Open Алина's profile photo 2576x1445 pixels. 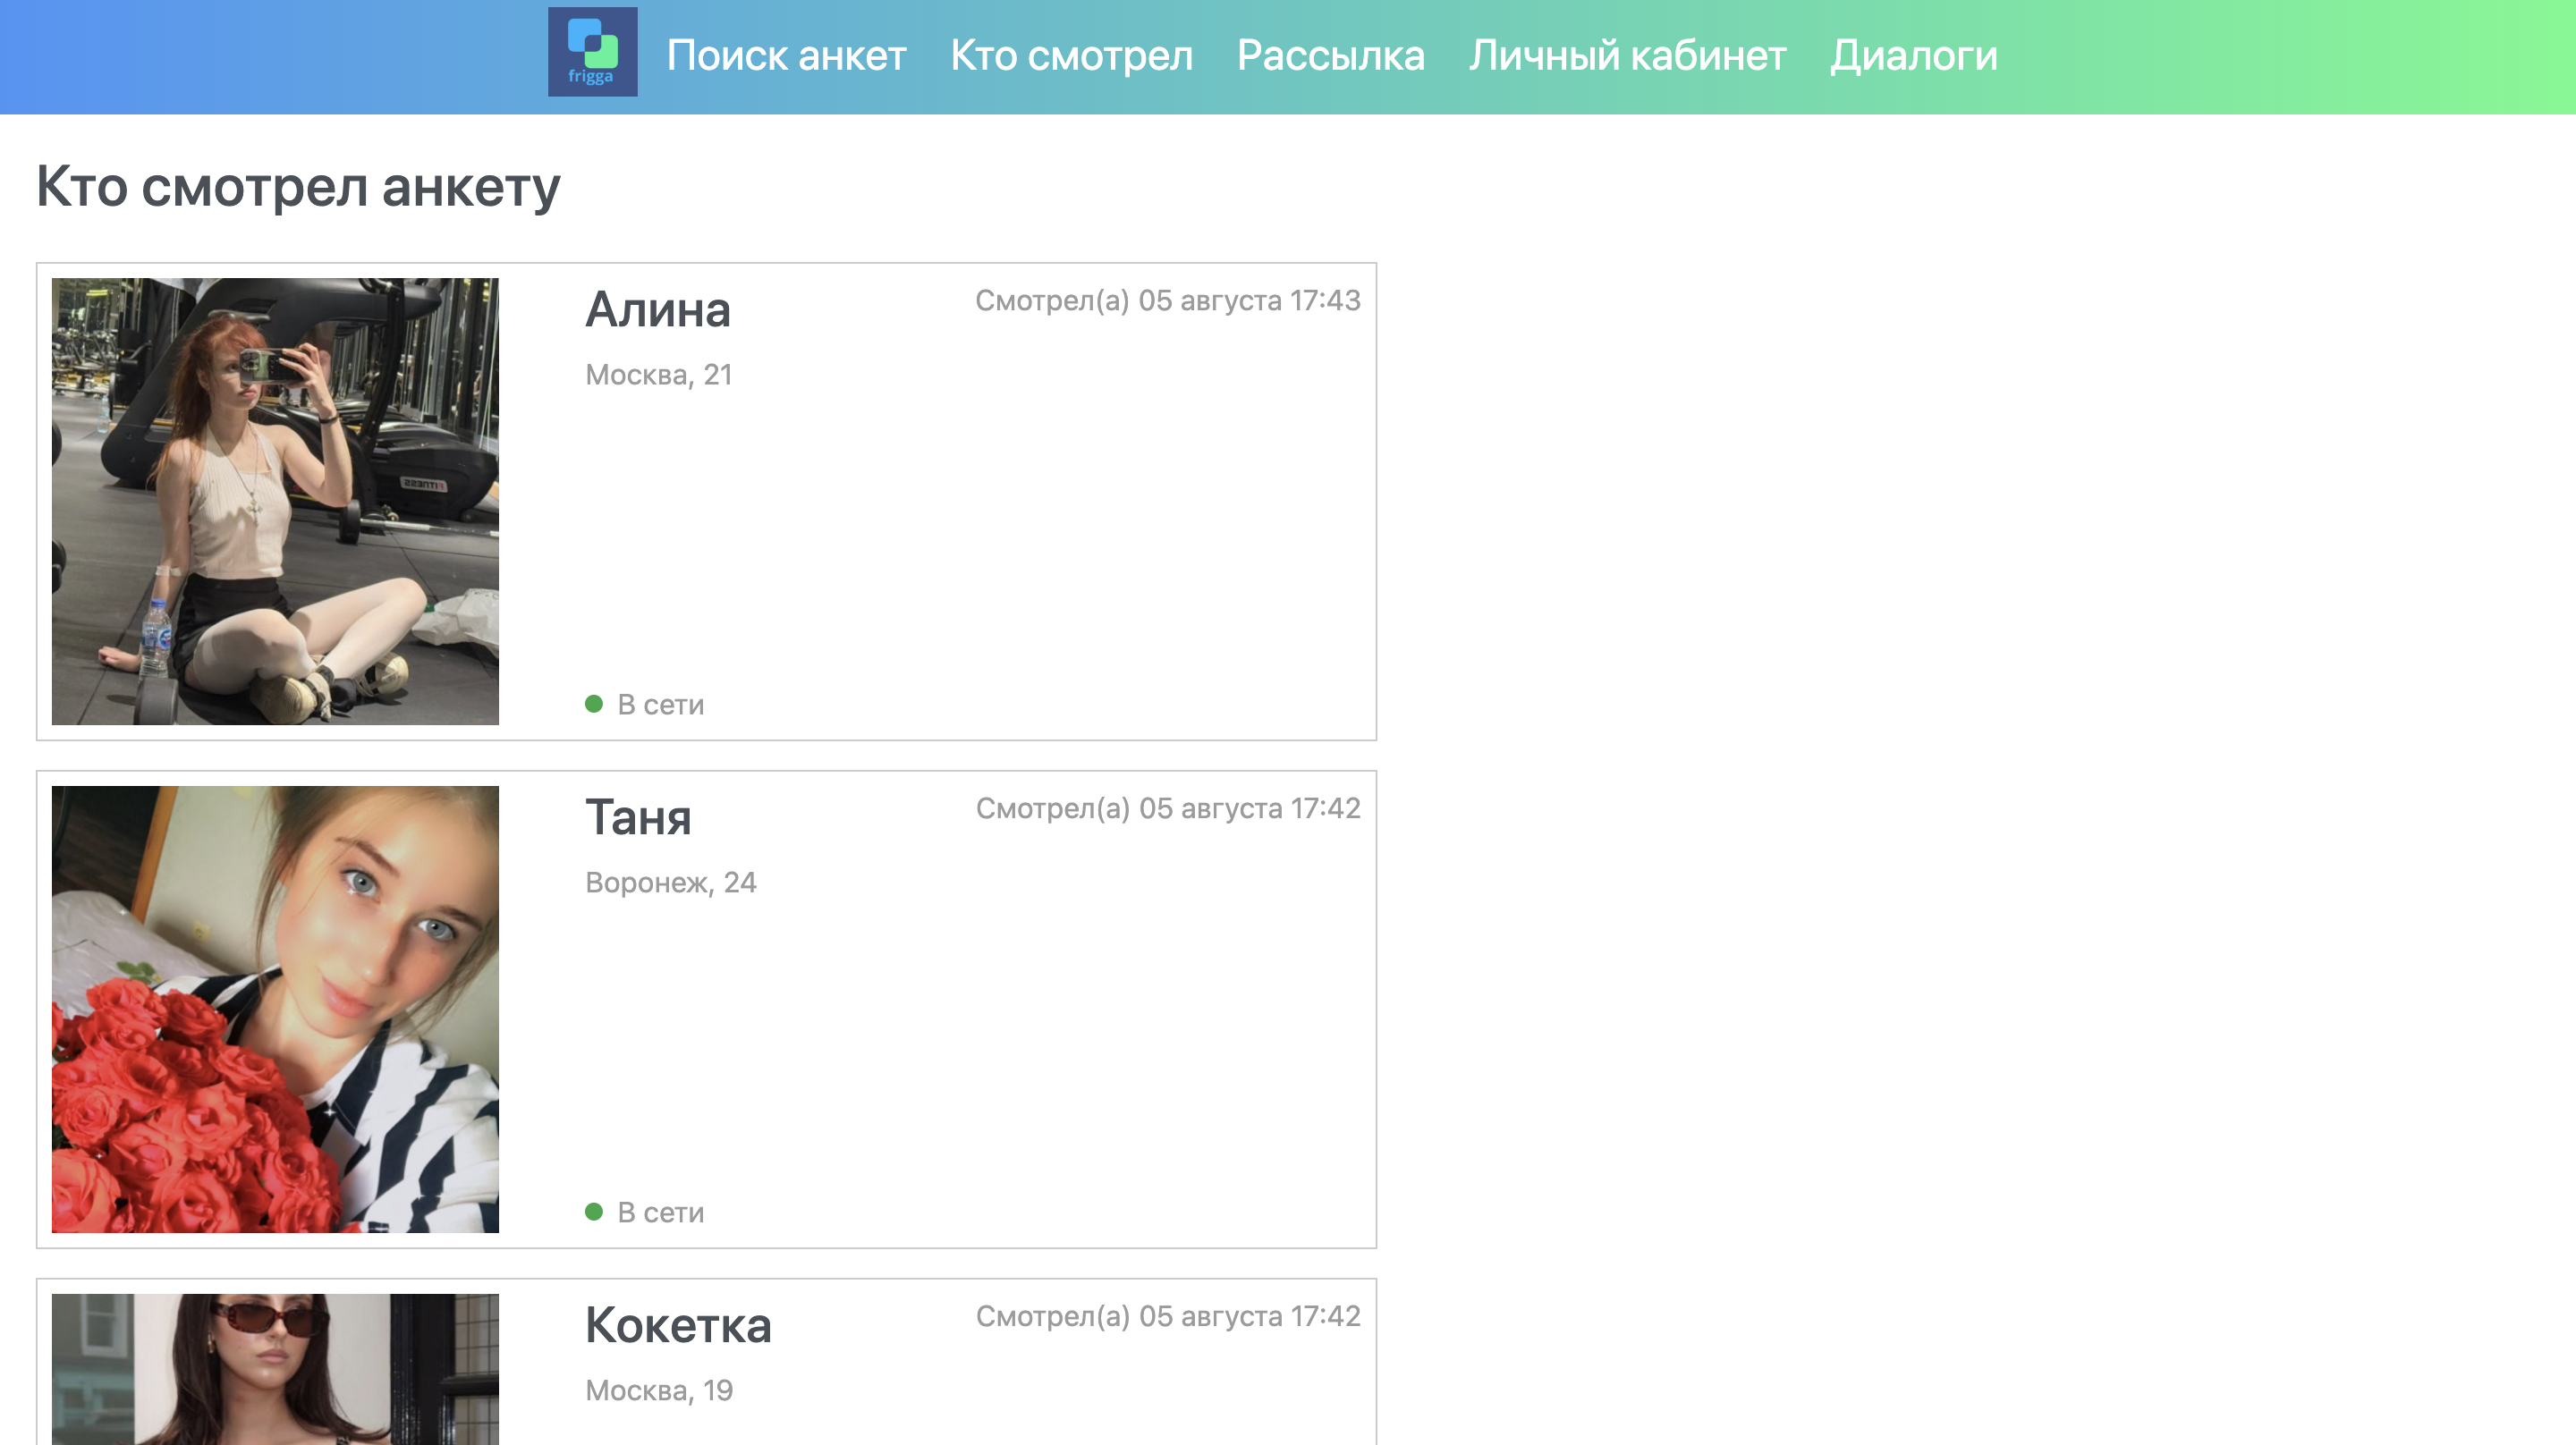click(275, 501)
